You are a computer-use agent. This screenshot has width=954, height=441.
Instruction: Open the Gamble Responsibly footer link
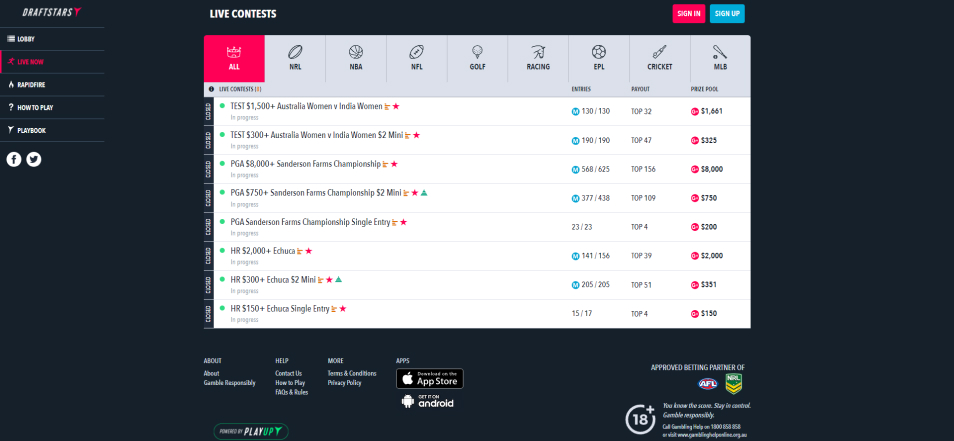coord(229,383)
